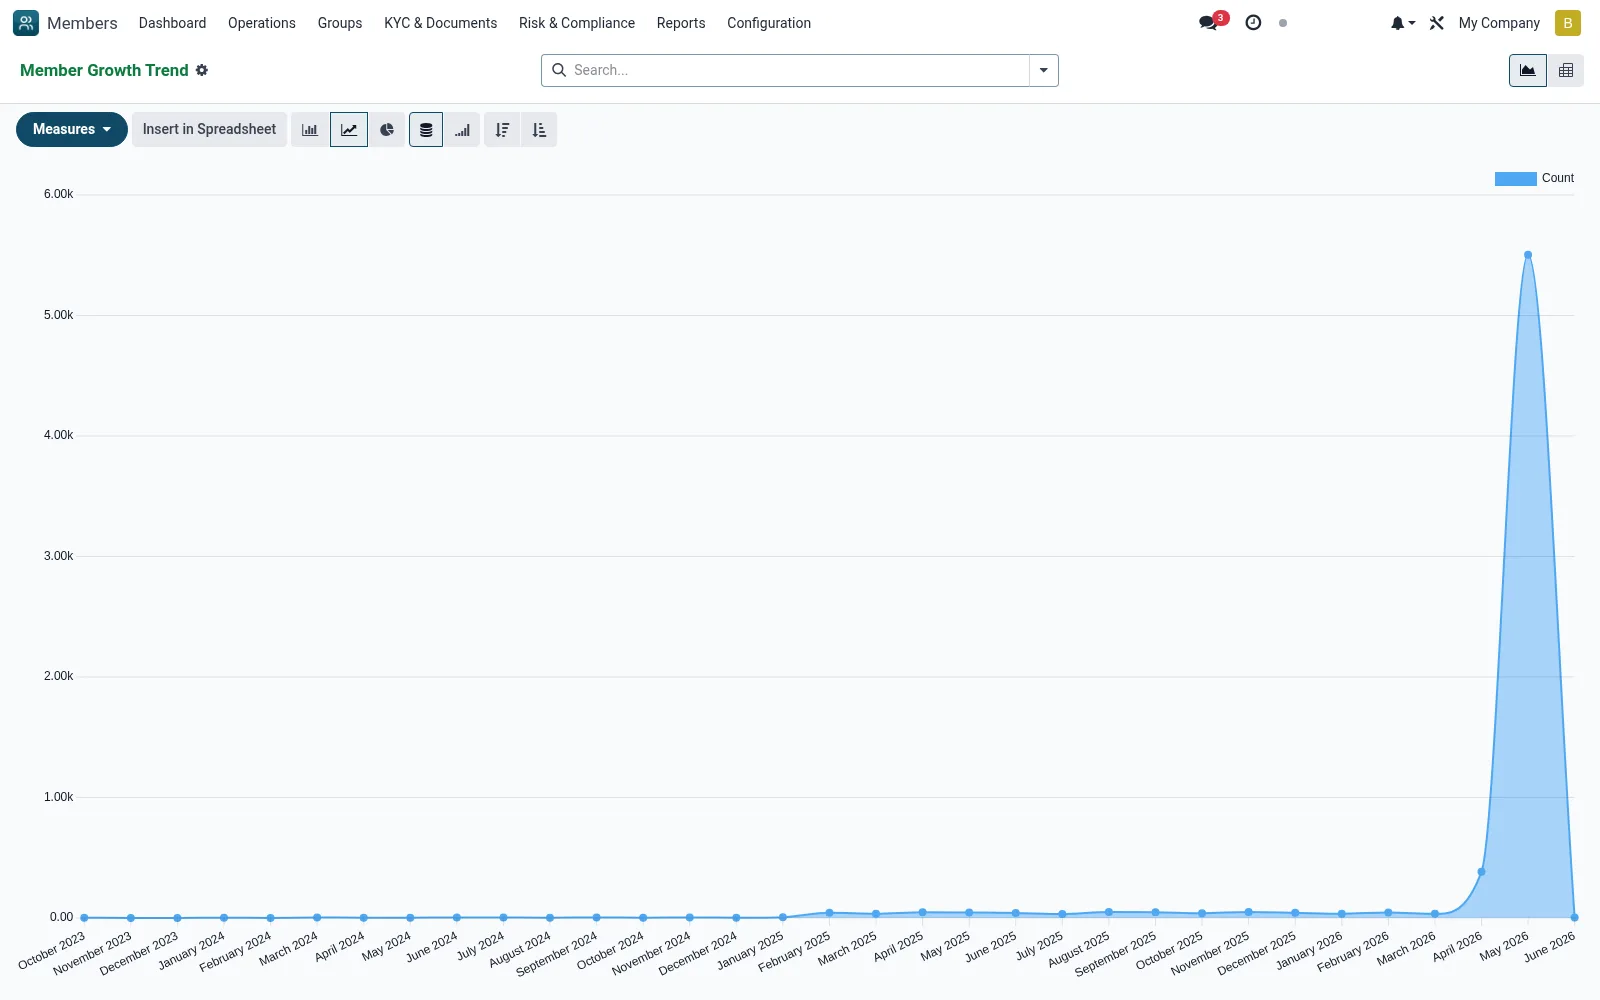Open the Dashboard menu
Image resolution: width=1600 pixels, height=1000 pixels.
(x=172, y=23)
